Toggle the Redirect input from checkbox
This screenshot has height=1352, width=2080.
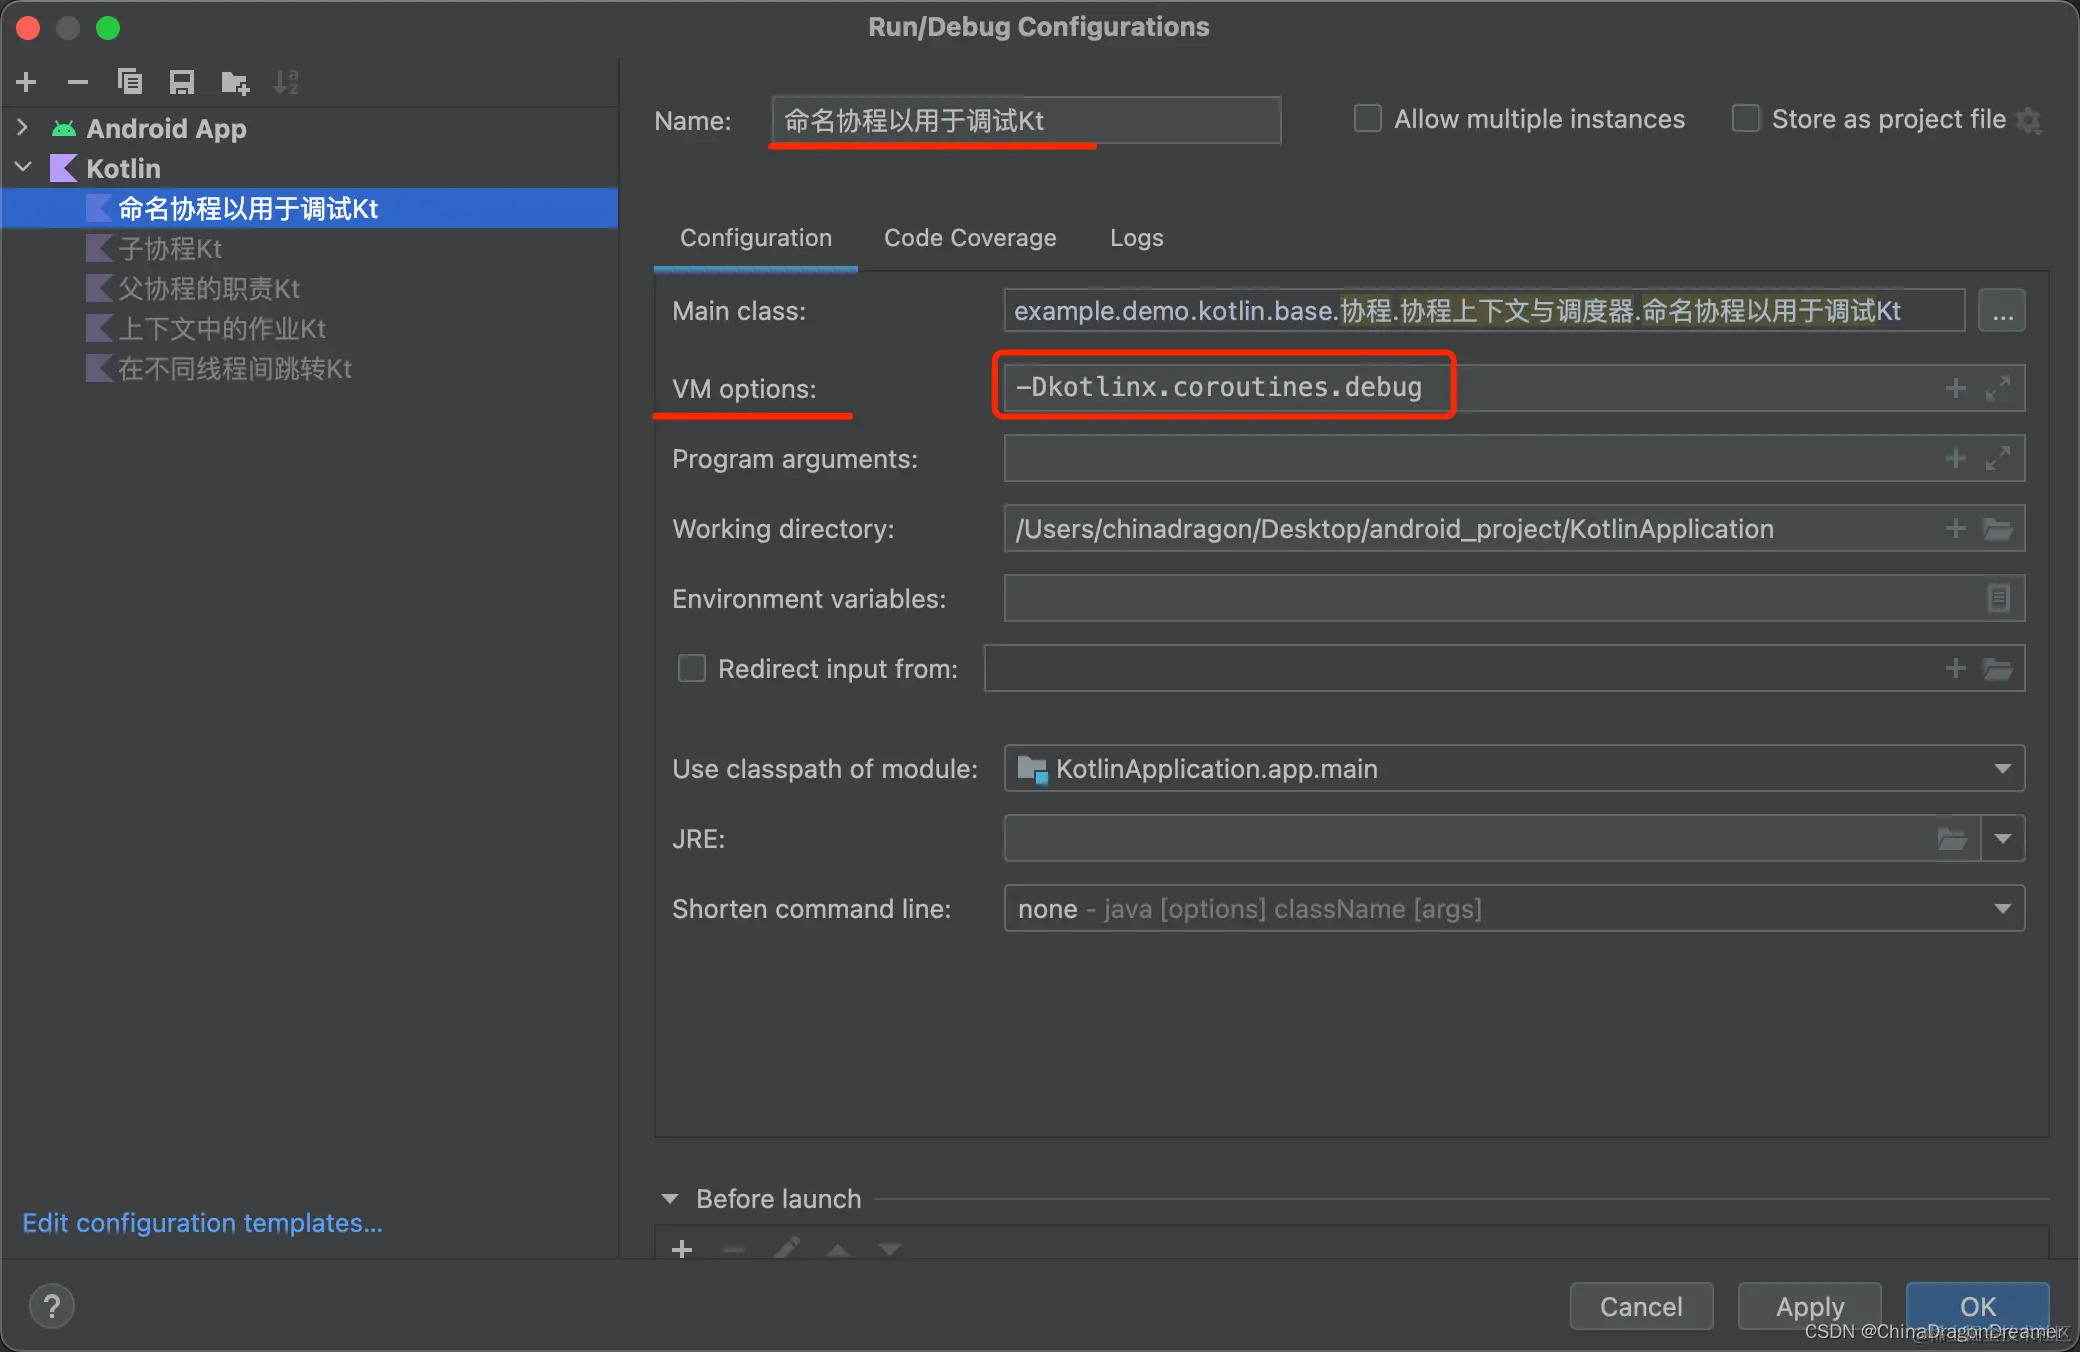(x=692, y=668)
